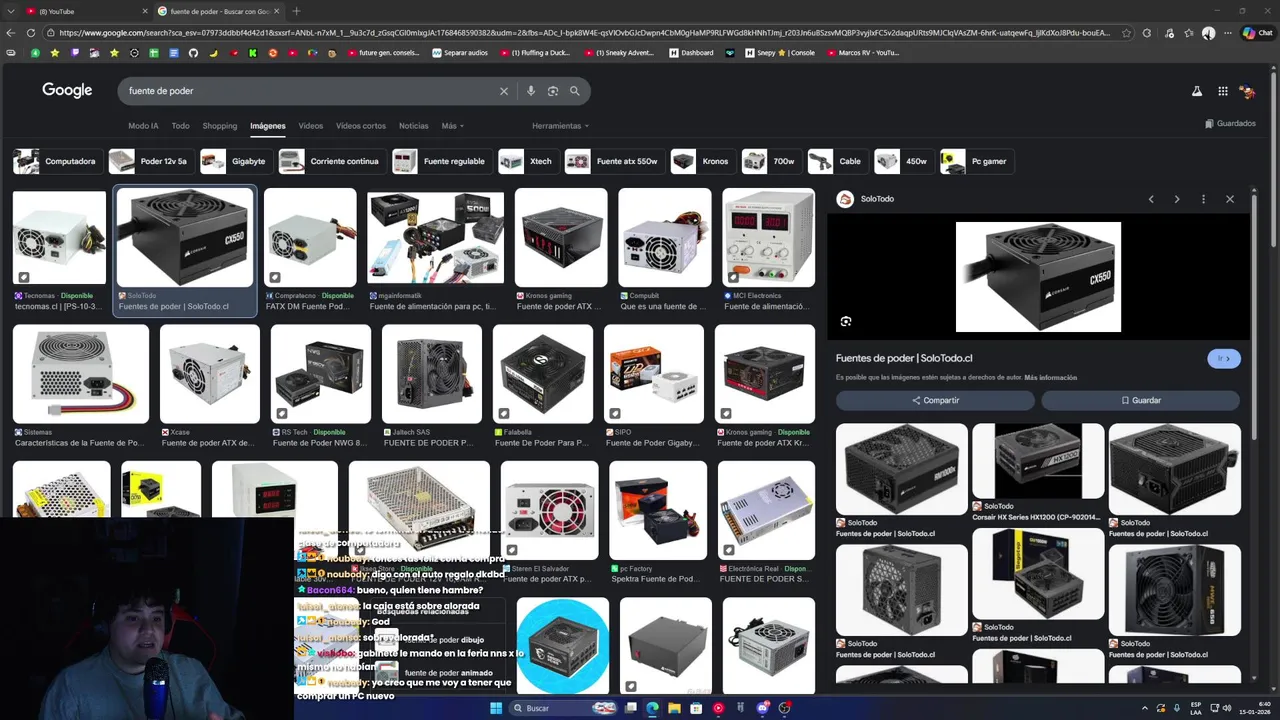The width and height of the screenshot is (1280, 720).
Task: Open File Explorer from the taskbar
Action: pyautogui.click(x=674, y=708)
